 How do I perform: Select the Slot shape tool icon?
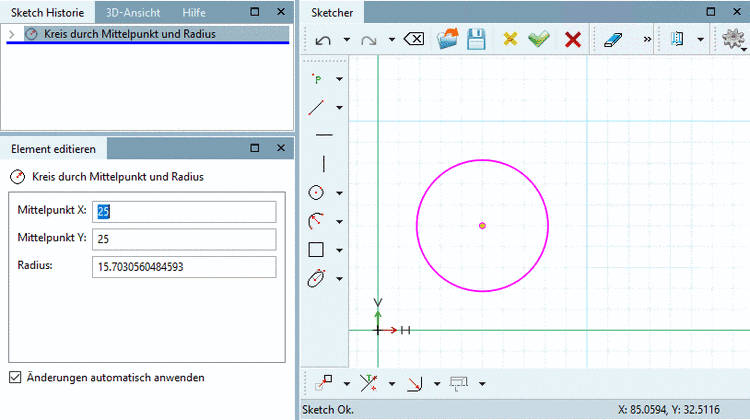click(316, 278)
